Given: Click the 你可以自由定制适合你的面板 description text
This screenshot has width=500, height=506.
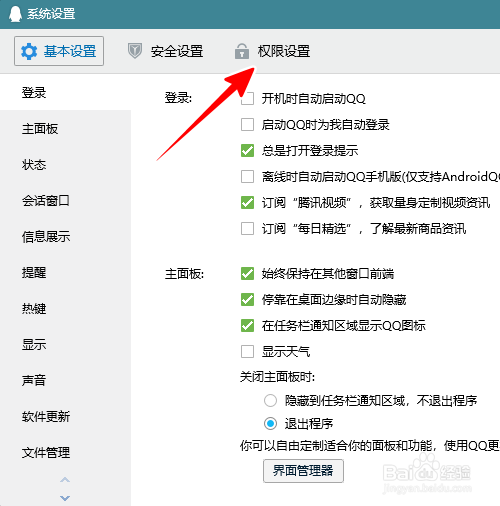Looking at the screenshot, I should 370,446.
